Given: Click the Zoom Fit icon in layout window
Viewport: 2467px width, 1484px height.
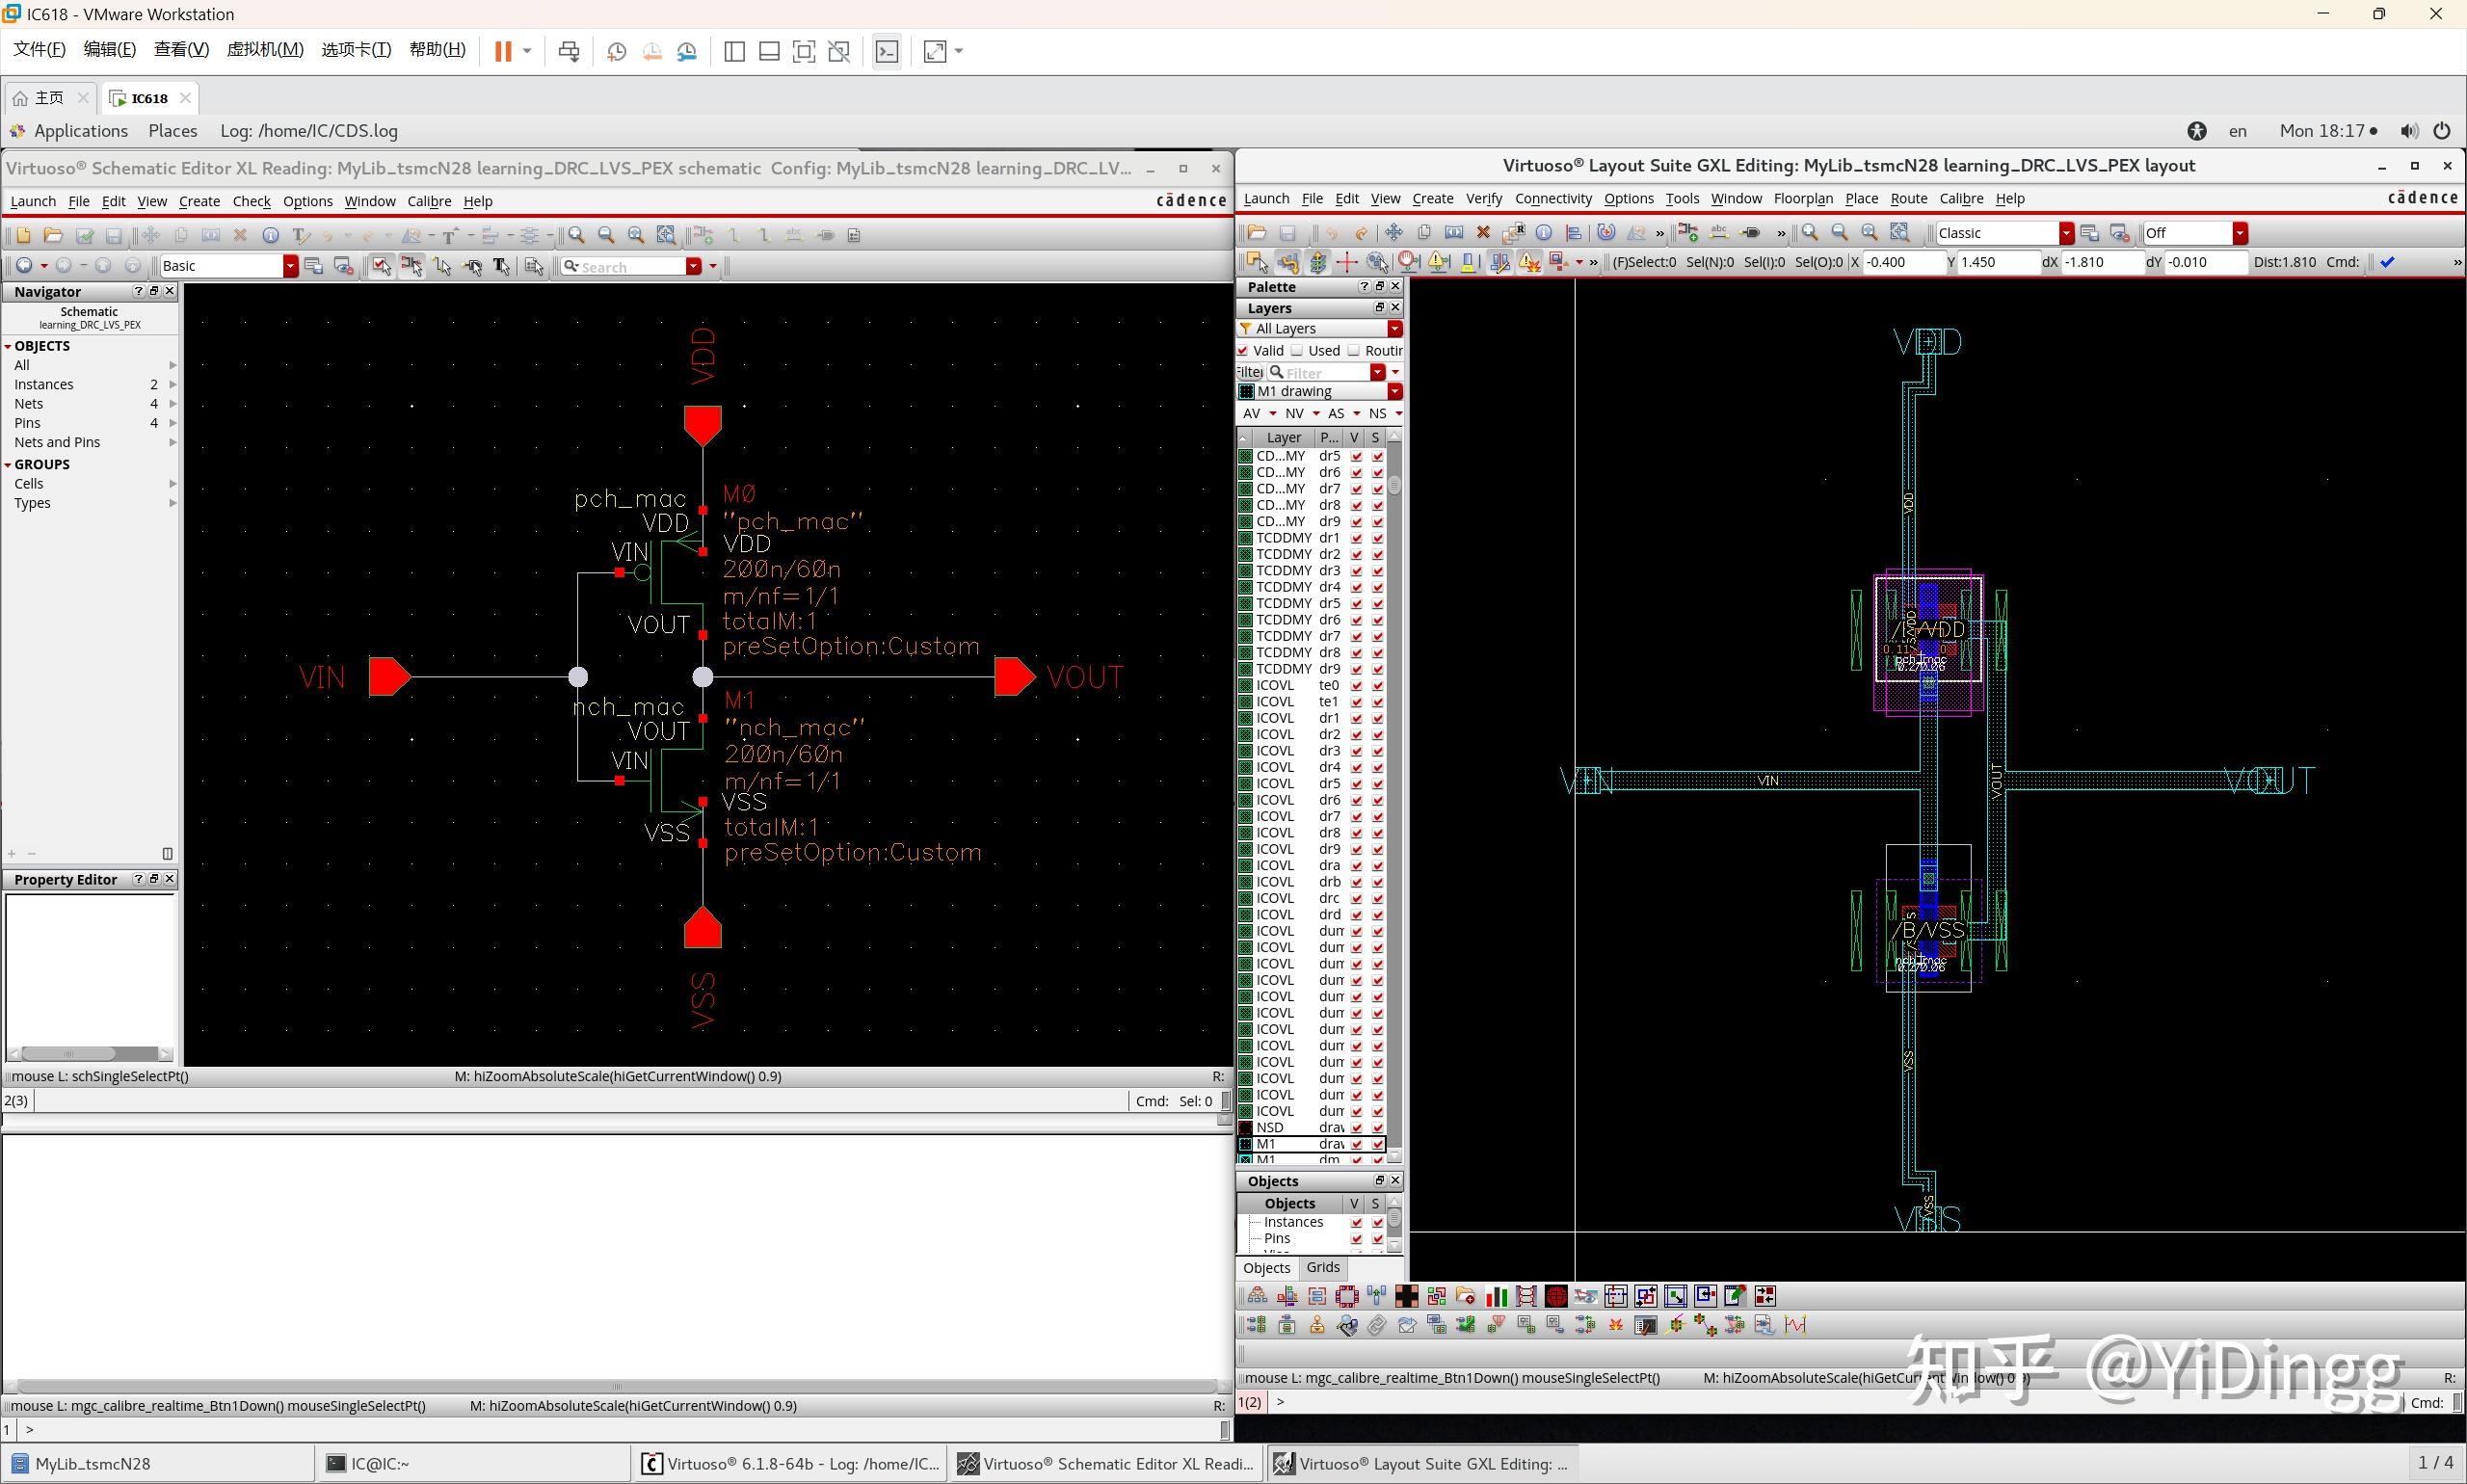Looking at the screenshot, I should click(1869, 232).
